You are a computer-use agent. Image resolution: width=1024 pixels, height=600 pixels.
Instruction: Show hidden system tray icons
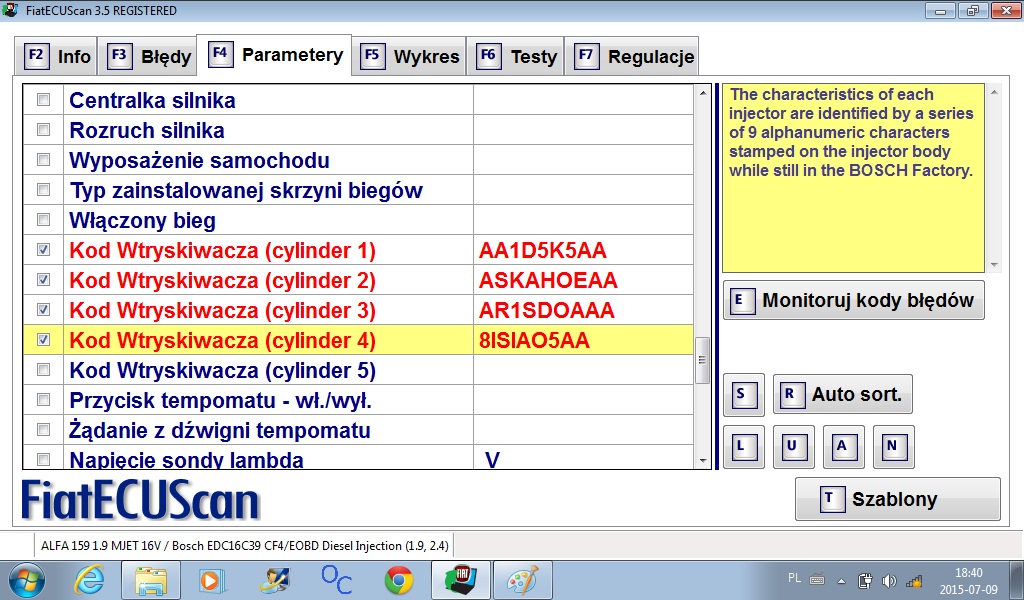pos(841,580)
